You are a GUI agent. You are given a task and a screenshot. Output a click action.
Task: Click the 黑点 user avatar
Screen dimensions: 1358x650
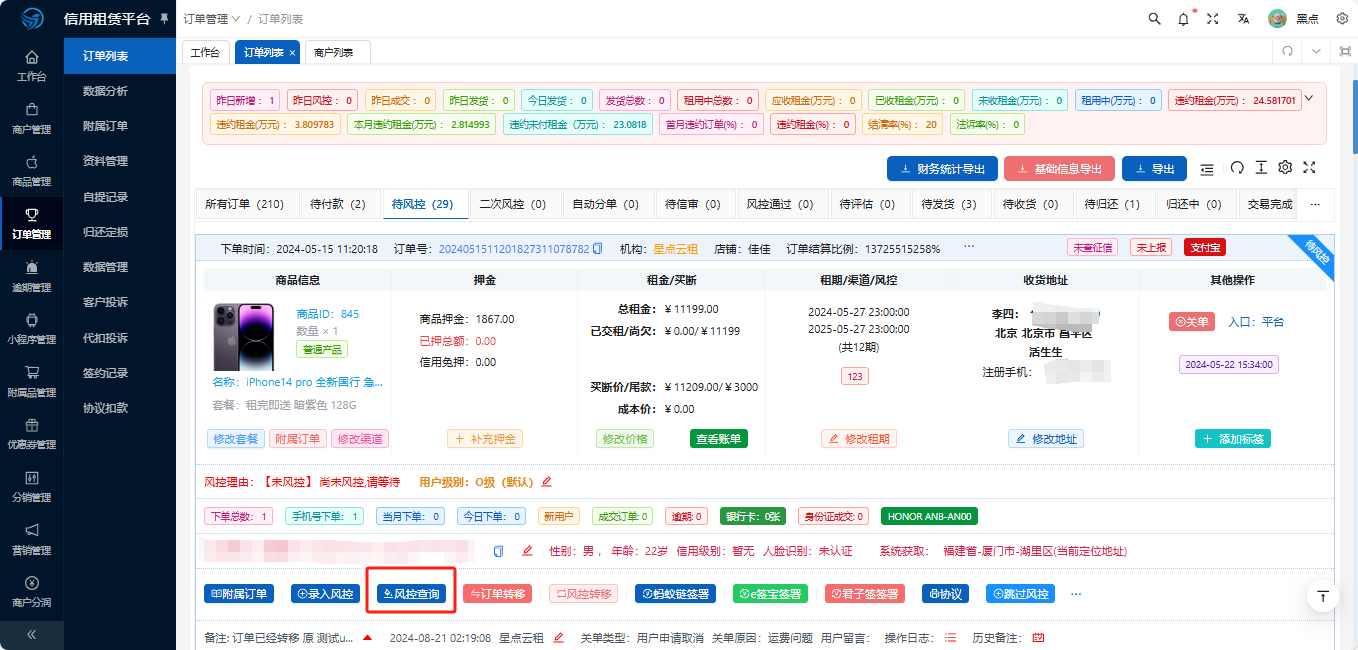click(x=1277, y=19)
